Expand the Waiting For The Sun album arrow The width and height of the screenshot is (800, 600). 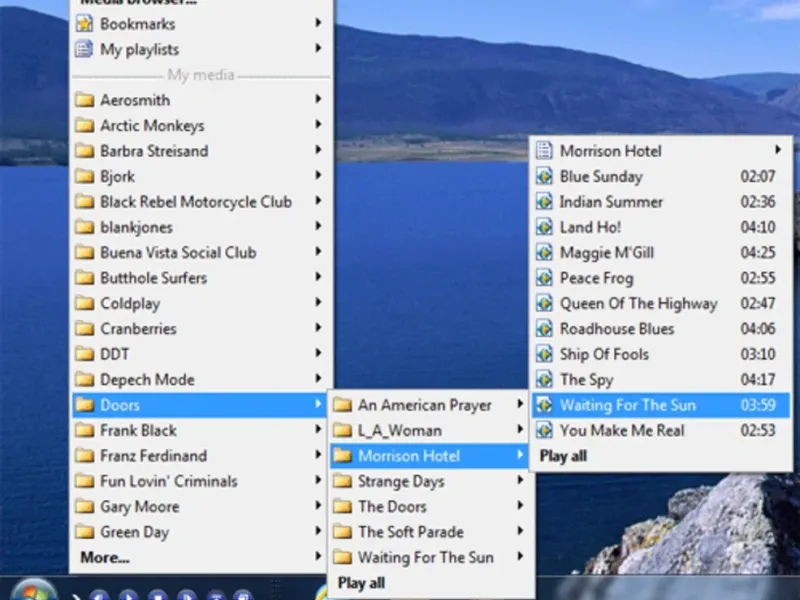520,556
